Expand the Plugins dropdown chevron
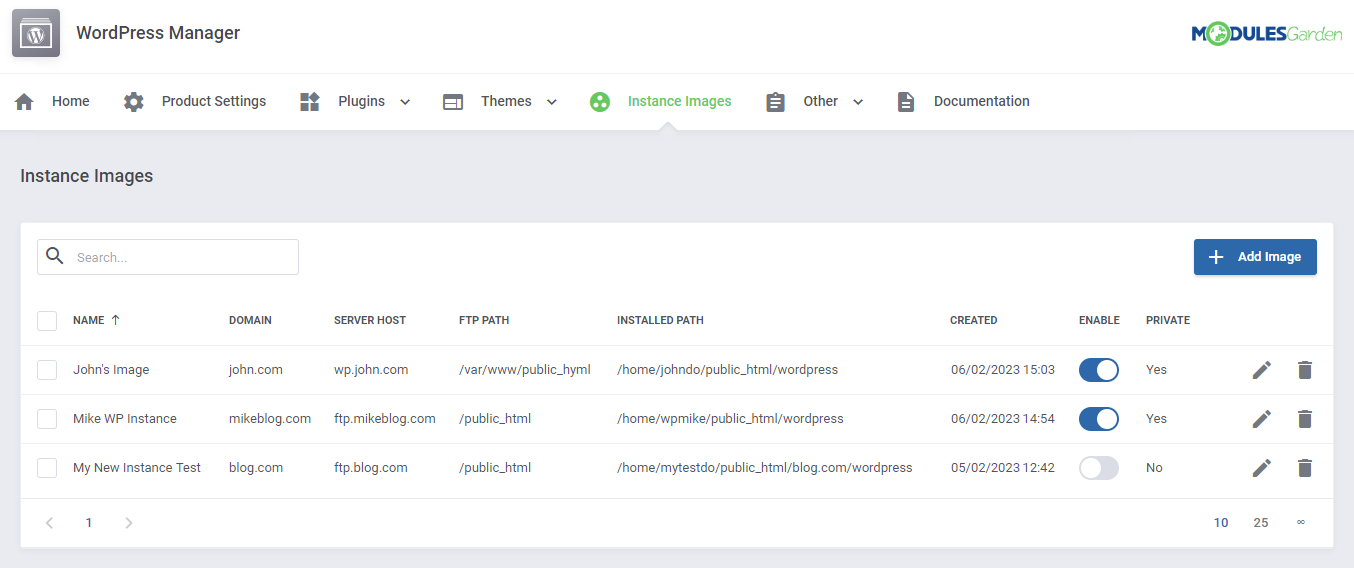The image size is (1354, 568). (405, 102)
